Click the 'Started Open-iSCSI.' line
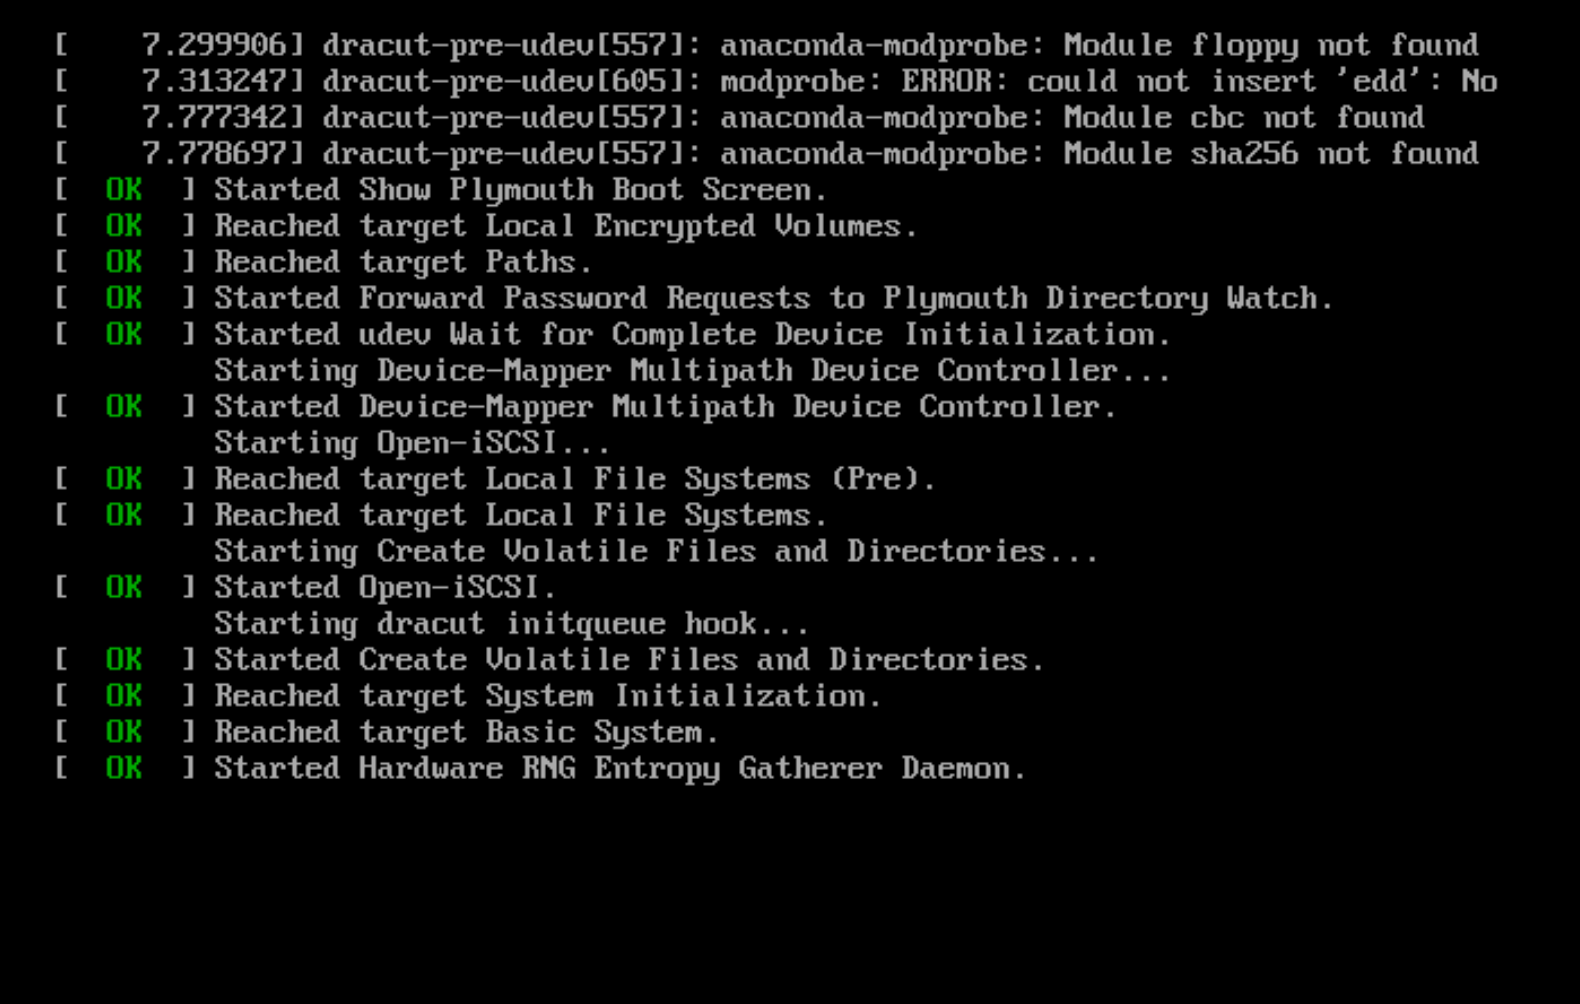1580x1004 pixels. (385, 587)
